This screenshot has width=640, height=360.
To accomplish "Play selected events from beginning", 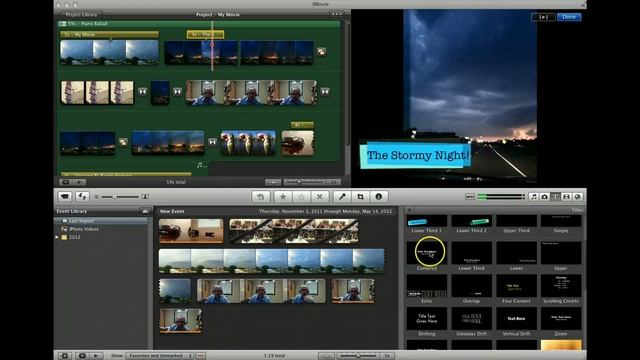I will pyautogui.click(x=96, y=356).
